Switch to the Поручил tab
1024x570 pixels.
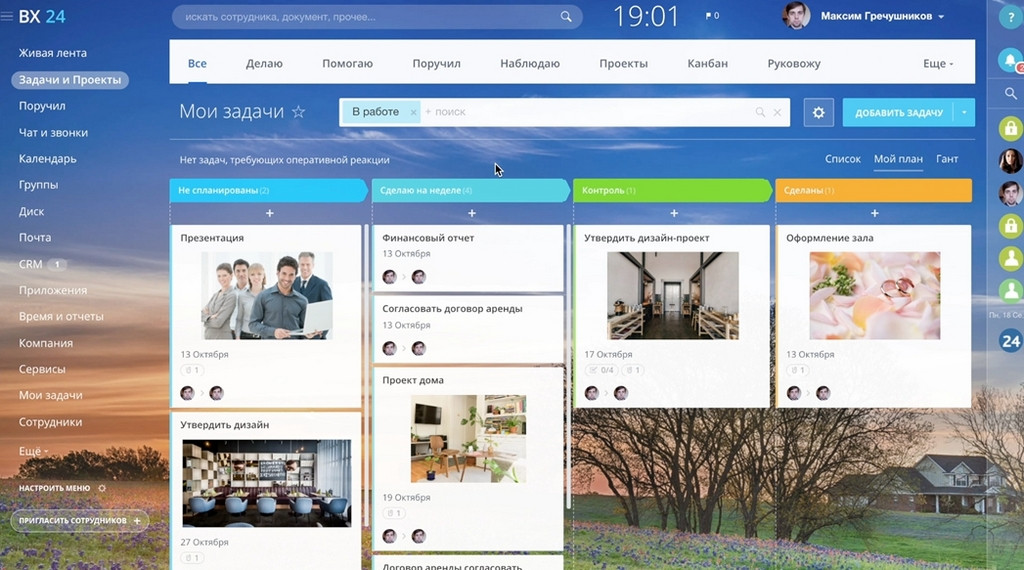(x=436, y=63)
